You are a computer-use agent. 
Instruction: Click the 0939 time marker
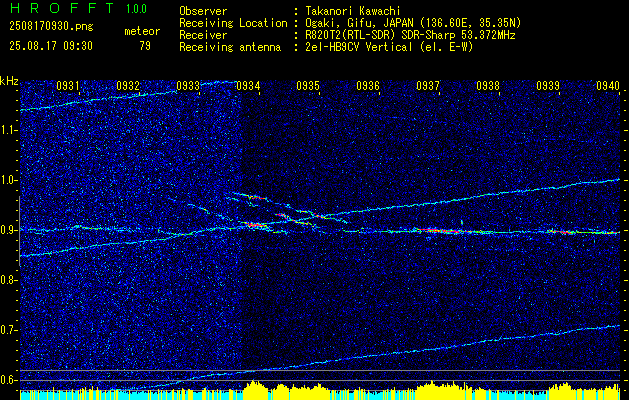tap(548, 85)
